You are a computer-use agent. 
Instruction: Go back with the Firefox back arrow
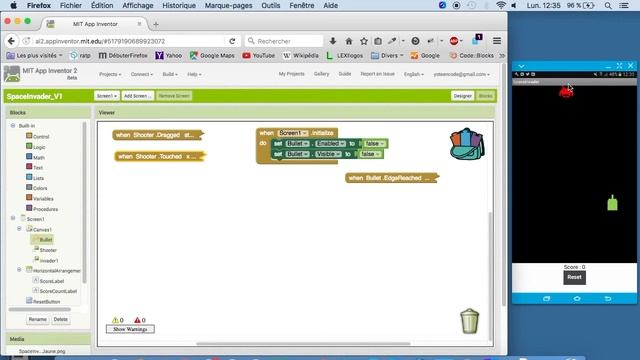[11, 41]
